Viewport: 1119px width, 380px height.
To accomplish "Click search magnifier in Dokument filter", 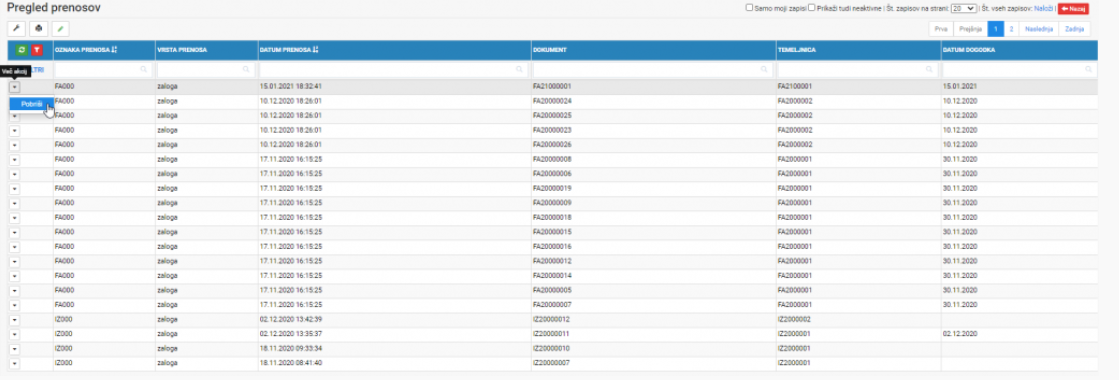I will click(765, 69).
